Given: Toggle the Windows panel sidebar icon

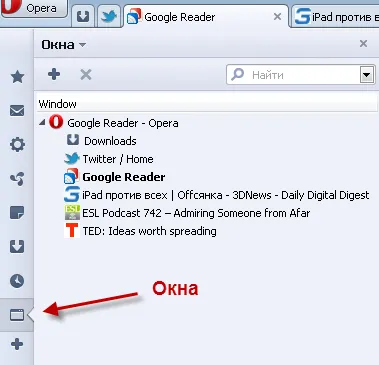Looking at the screenshot, I should point(17,315).
